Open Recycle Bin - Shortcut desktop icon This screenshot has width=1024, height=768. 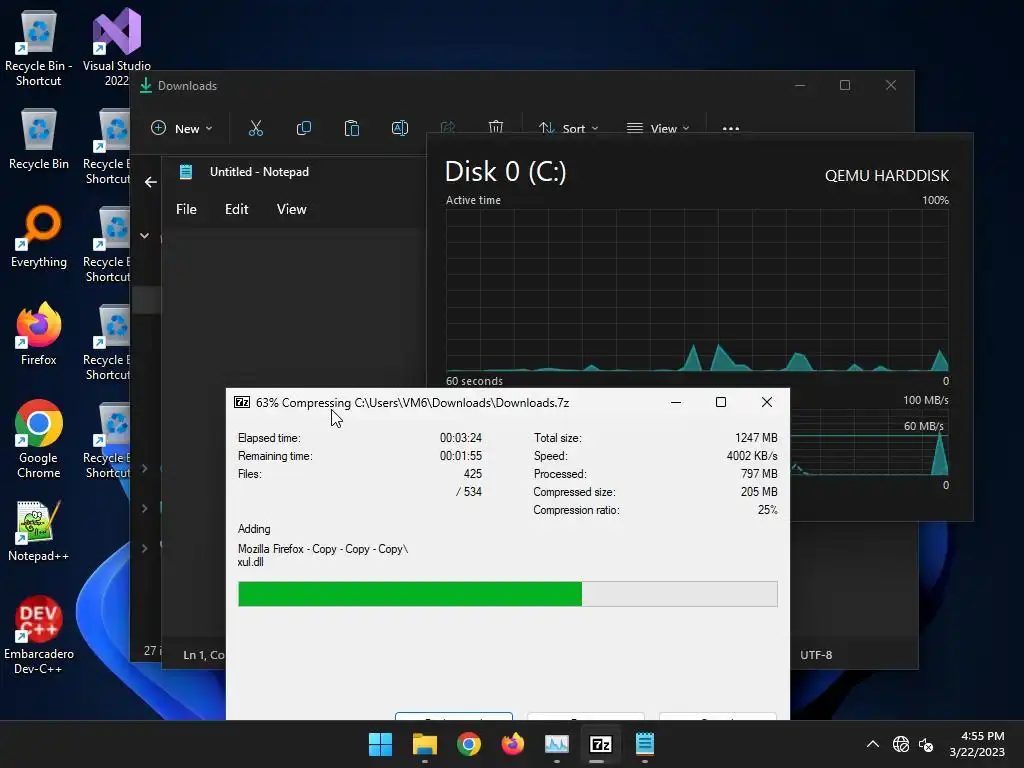coord(39,48)
